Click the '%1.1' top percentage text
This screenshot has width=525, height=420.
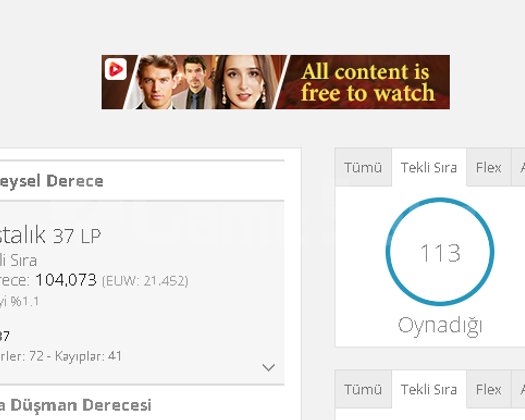pyautogui.click(x=24, y=301)
